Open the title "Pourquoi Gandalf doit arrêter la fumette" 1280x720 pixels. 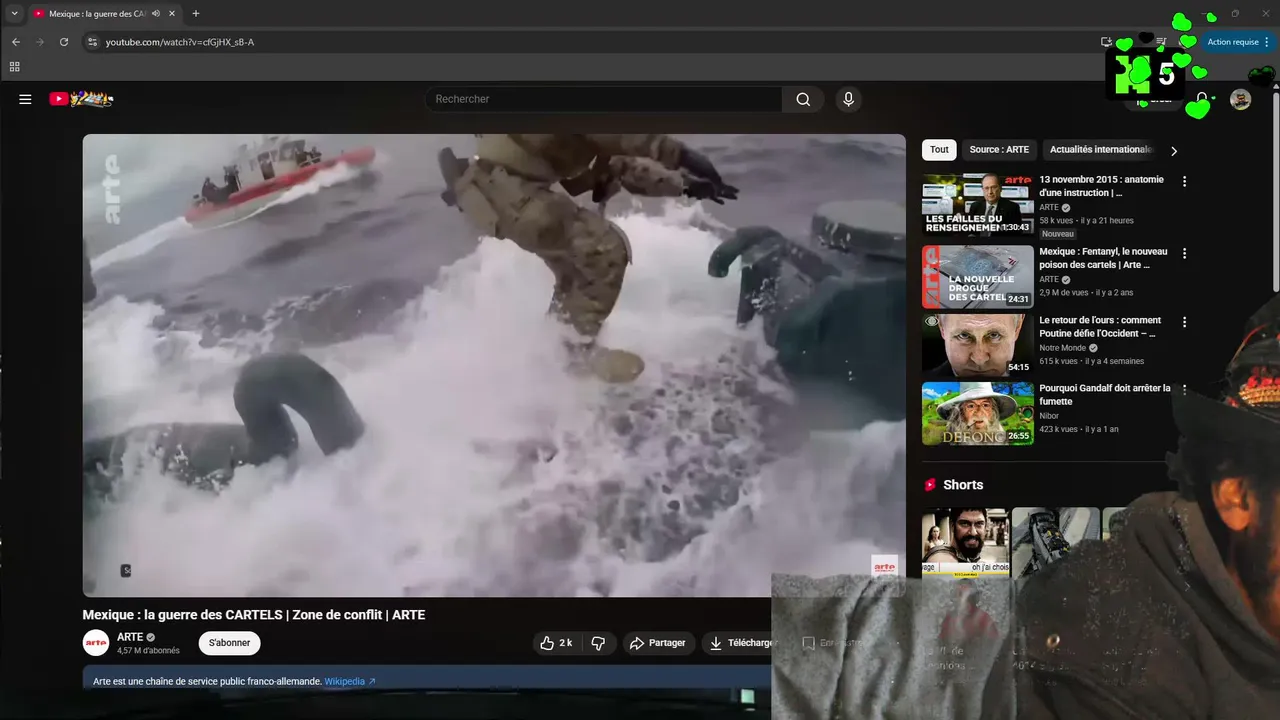pos(1104,394)
